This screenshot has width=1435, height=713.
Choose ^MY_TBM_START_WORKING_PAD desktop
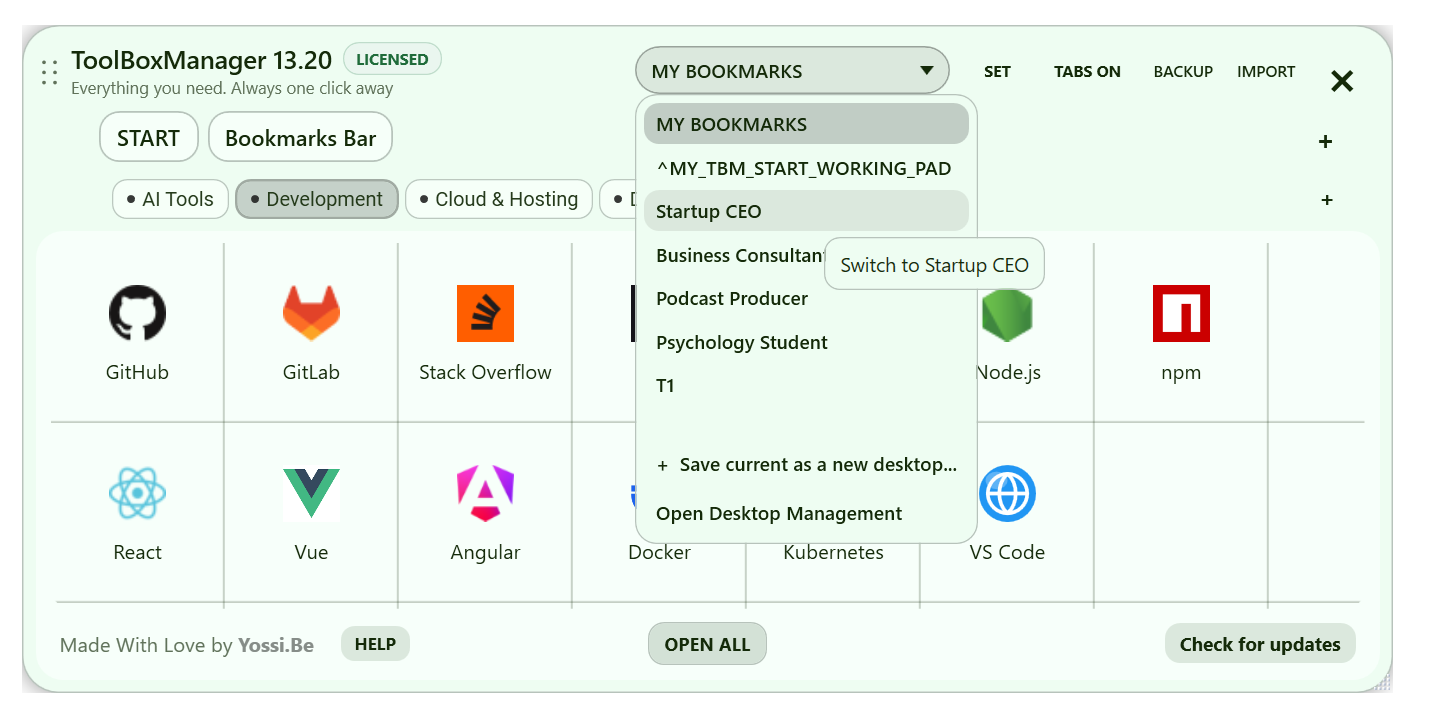pos(806,168)
